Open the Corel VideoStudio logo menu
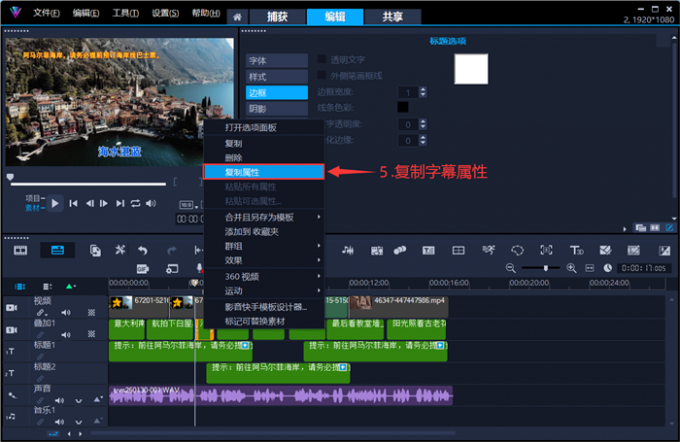The width and height of the screenshot is (680, 442). point(16,12)
